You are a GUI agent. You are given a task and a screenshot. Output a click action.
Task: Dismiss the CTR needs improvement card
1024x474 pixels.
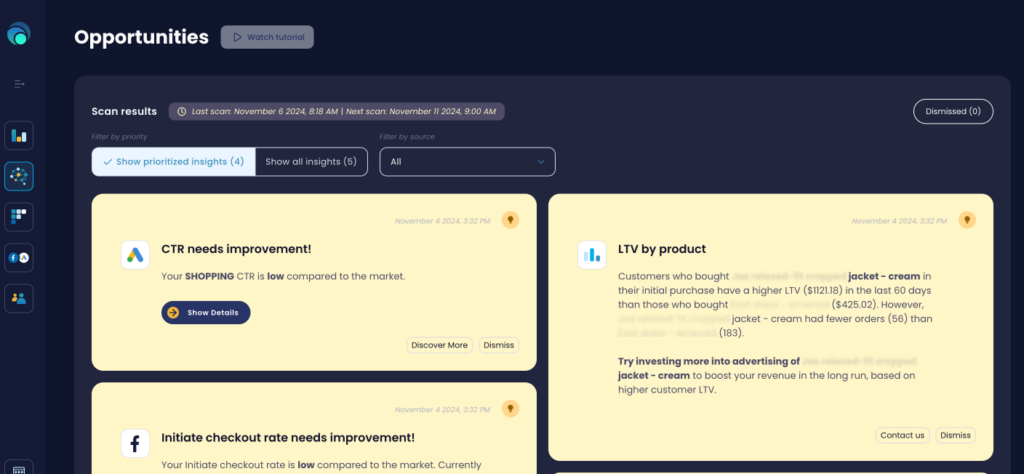click(499, 345)
